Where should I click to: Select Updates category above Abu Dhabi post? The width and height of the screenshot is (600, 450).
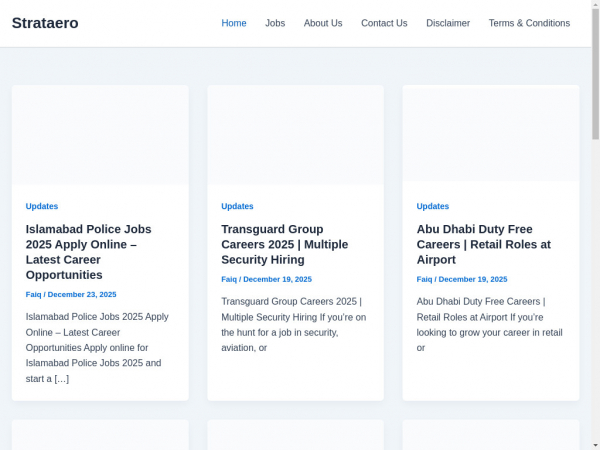coord(433,206)
